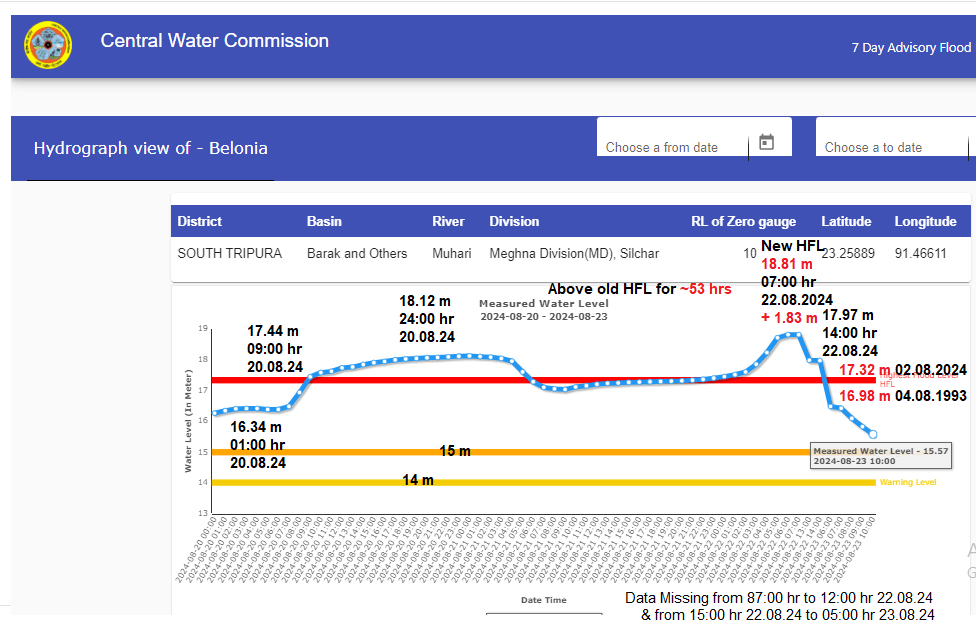The width and height of the screenshot is (976, 630).
Task: Open the 7 Day Advisory Flood link
Action: click(x=910, y=47)
